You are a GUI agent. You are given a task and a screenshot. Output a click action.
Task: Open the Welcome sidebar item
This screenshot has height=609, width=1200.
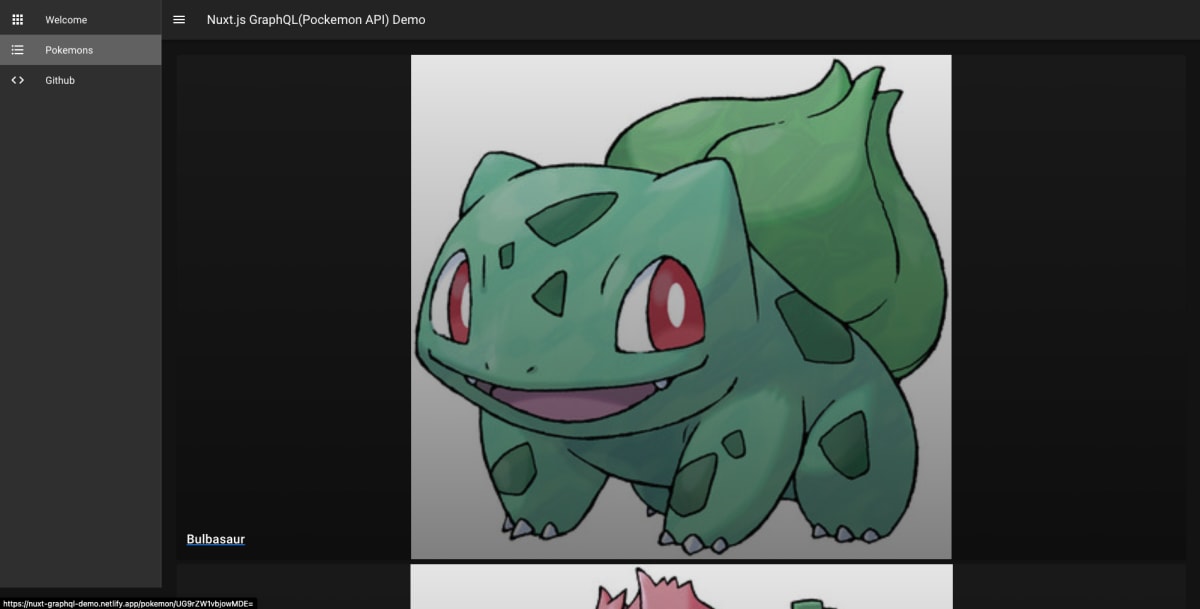point(80,20)
